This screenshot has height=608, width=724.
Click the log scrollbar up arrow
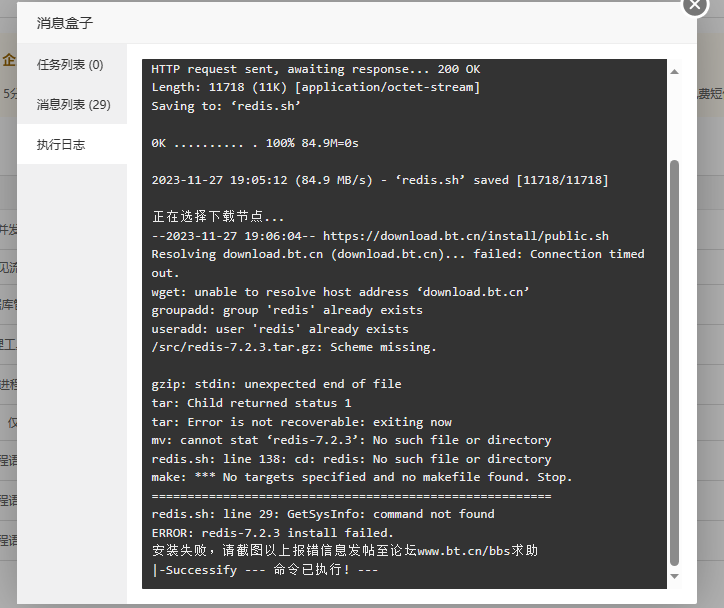point(674,72)
